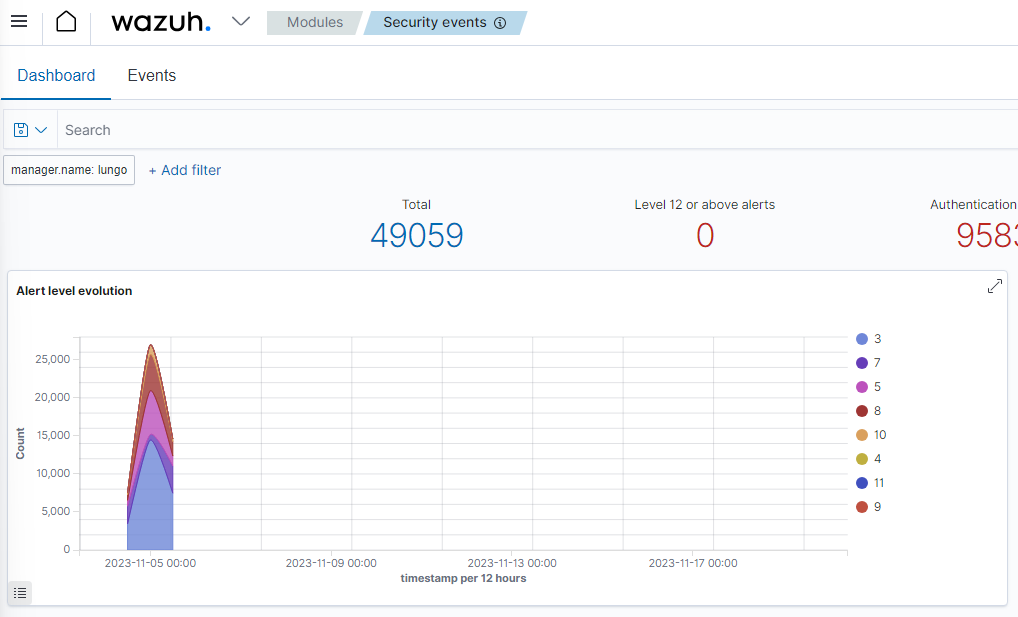Click the home icon in the header
Viewport: 1018px width, 617px height.
tap(66, 21)
